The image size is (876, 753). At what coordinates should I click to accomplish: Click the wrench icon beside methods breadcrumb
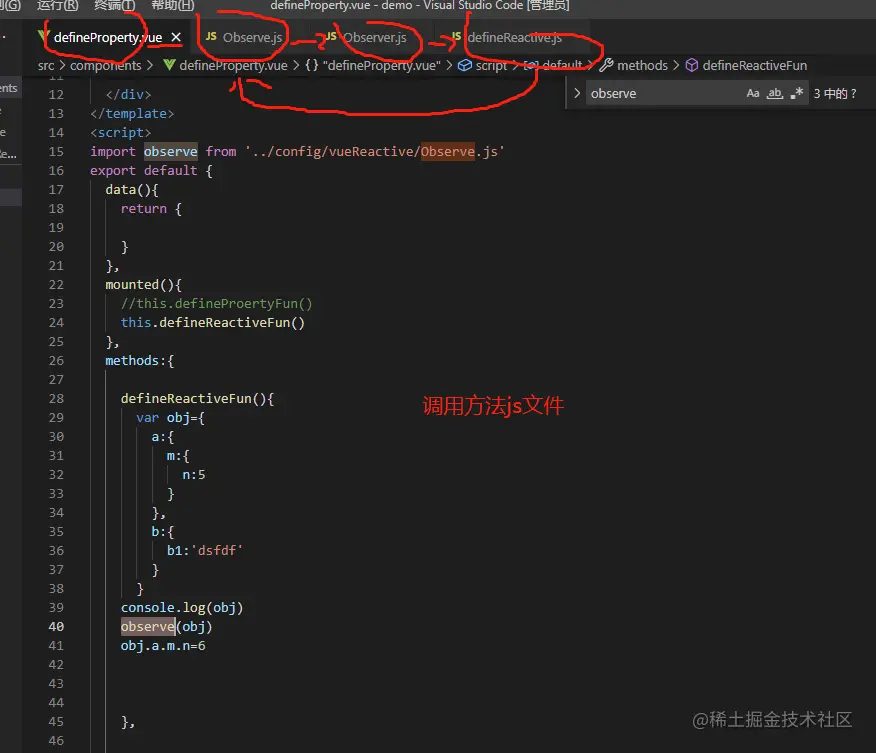point(606,65)
